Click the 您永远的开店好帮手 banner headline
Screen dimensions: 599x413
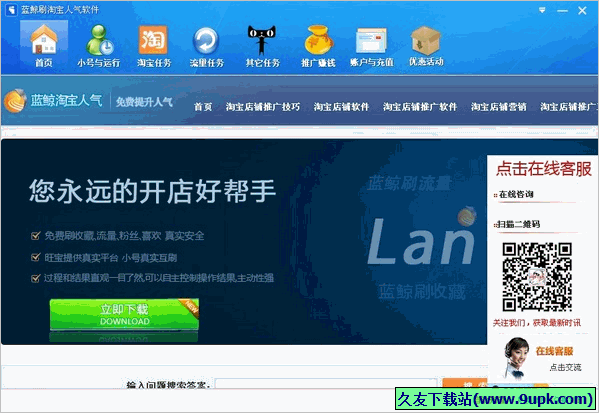coord(152,191)
